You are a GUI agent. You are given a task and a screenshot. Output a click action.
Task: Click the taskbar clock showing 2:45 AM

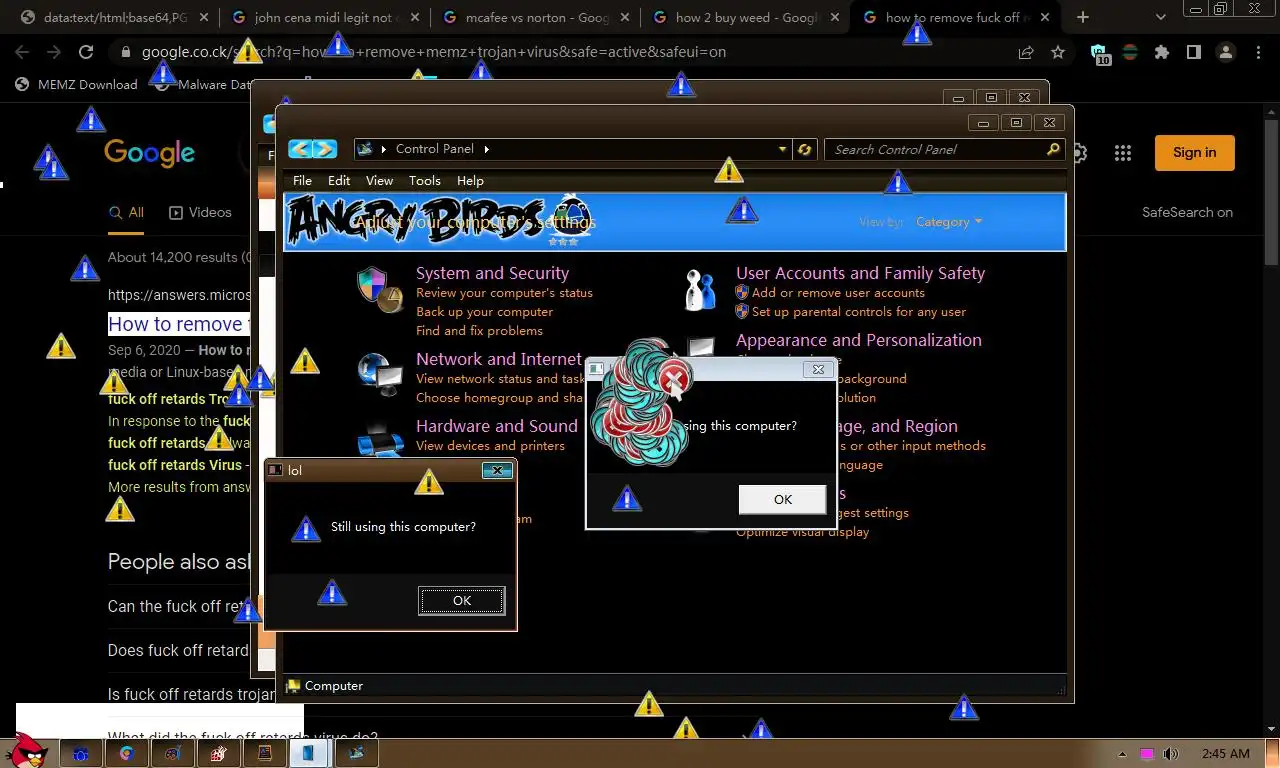[x=1225, y=753]
